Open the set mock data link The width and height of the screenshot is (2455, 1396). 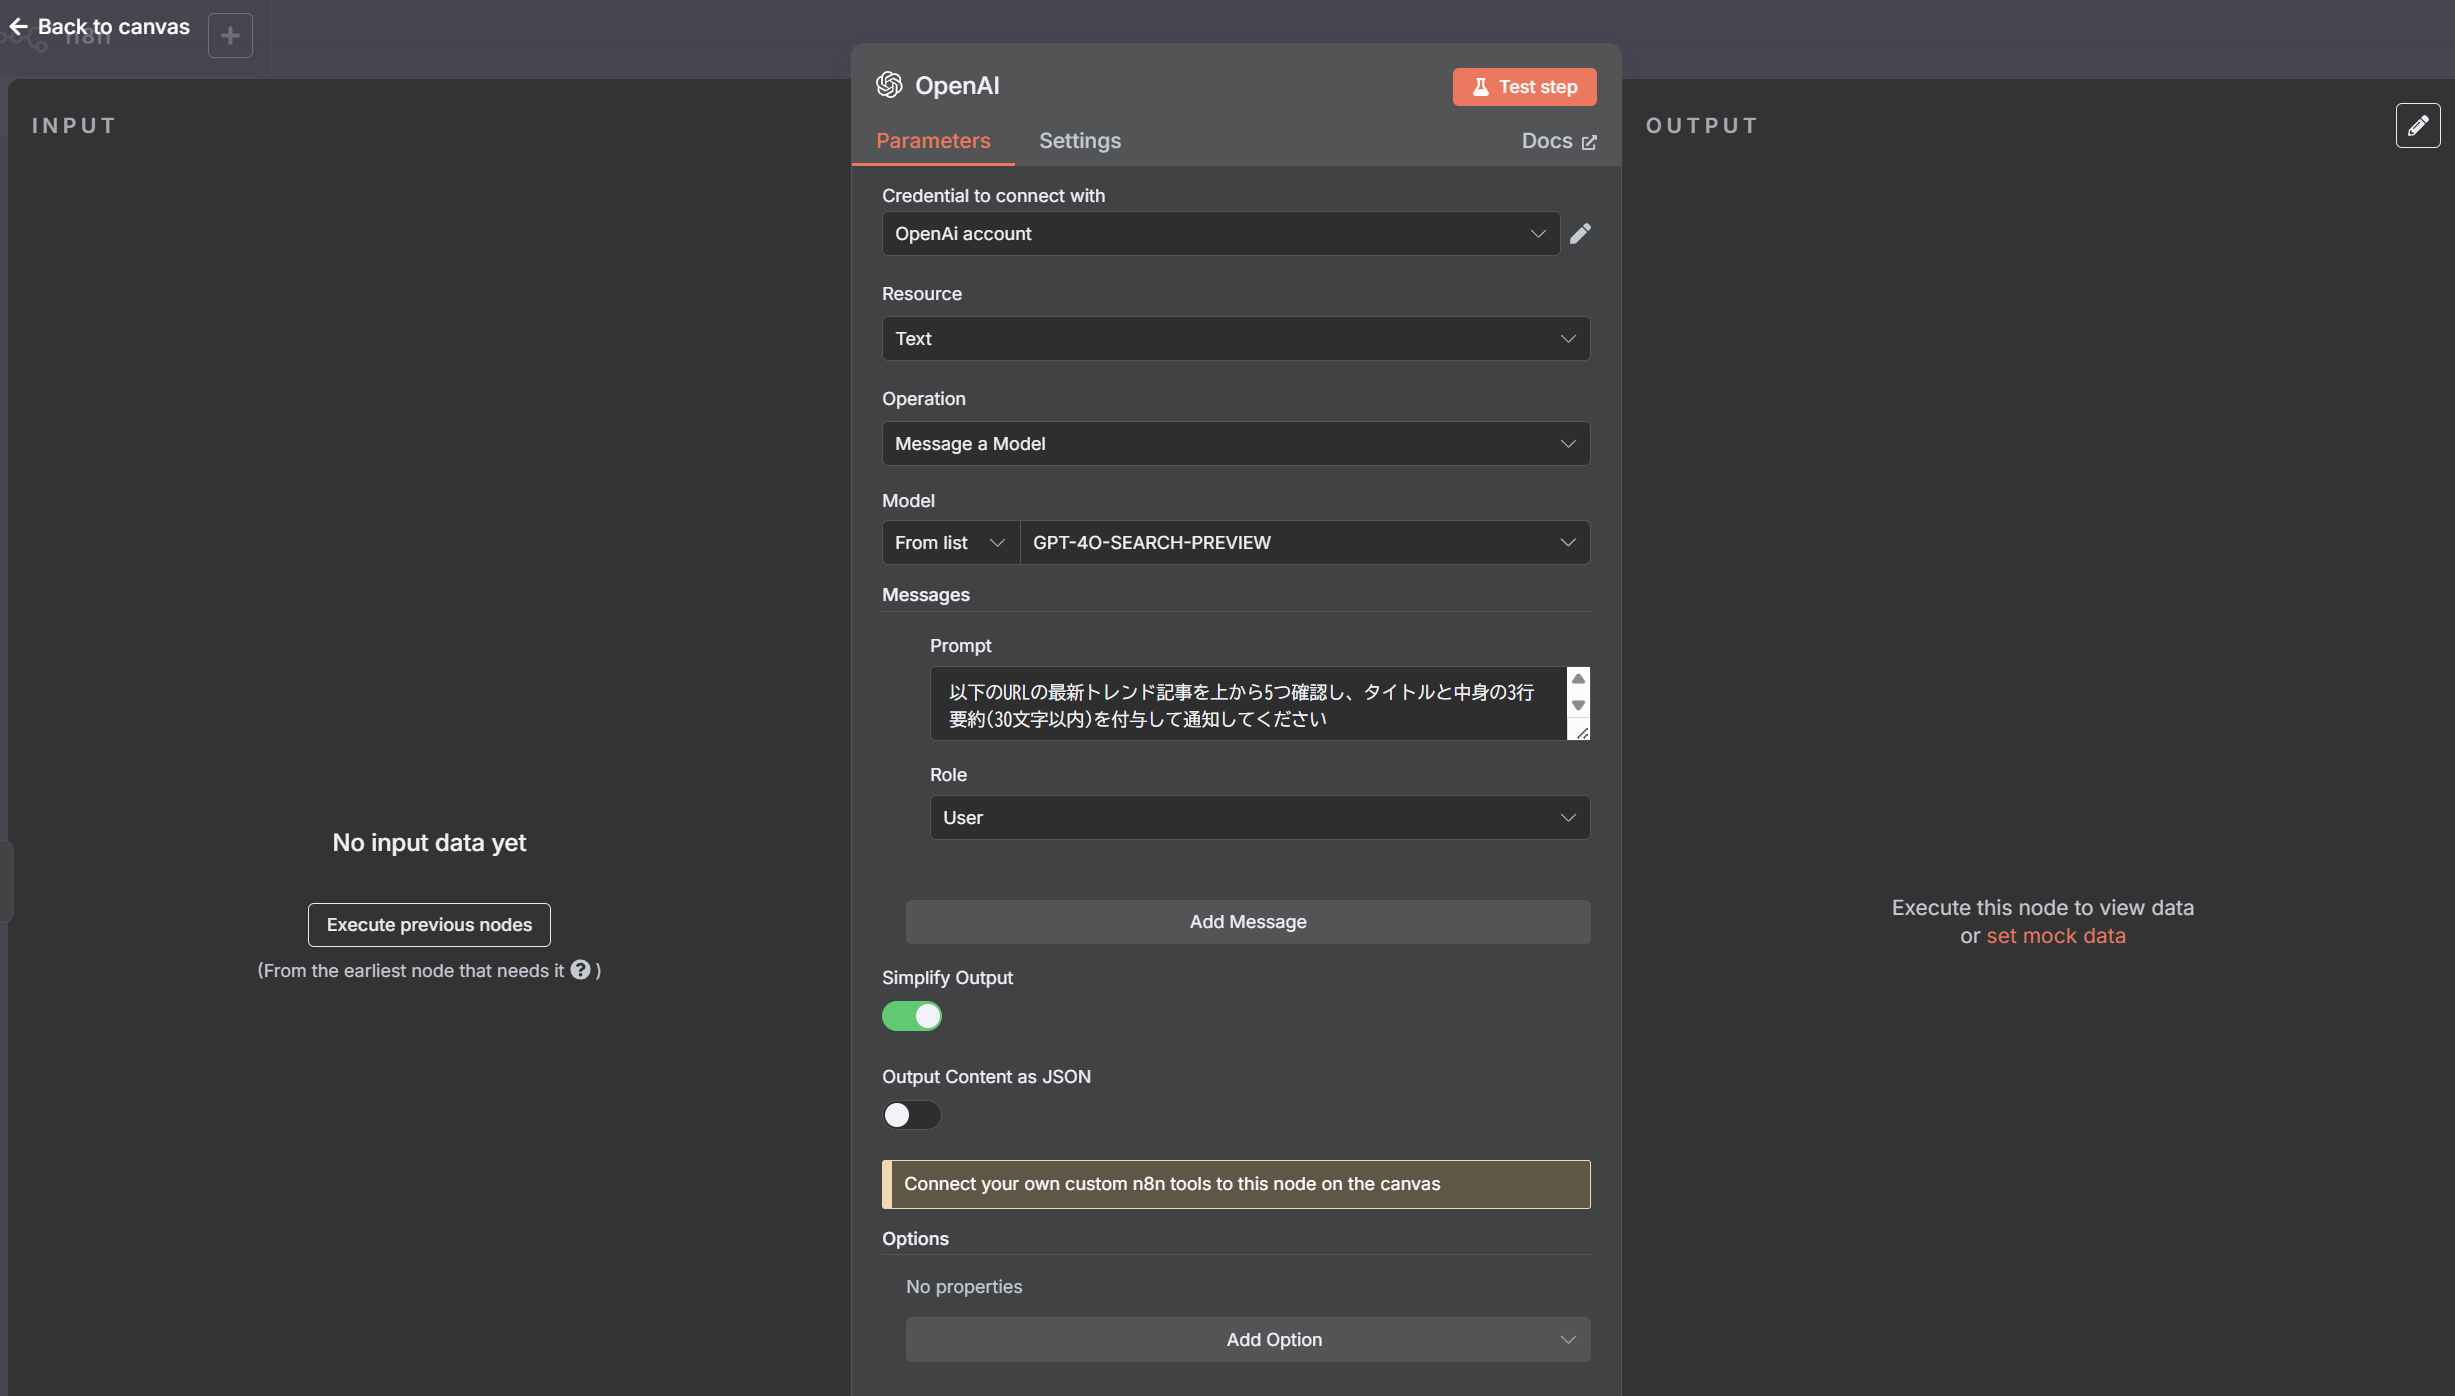click(2056, 935)
